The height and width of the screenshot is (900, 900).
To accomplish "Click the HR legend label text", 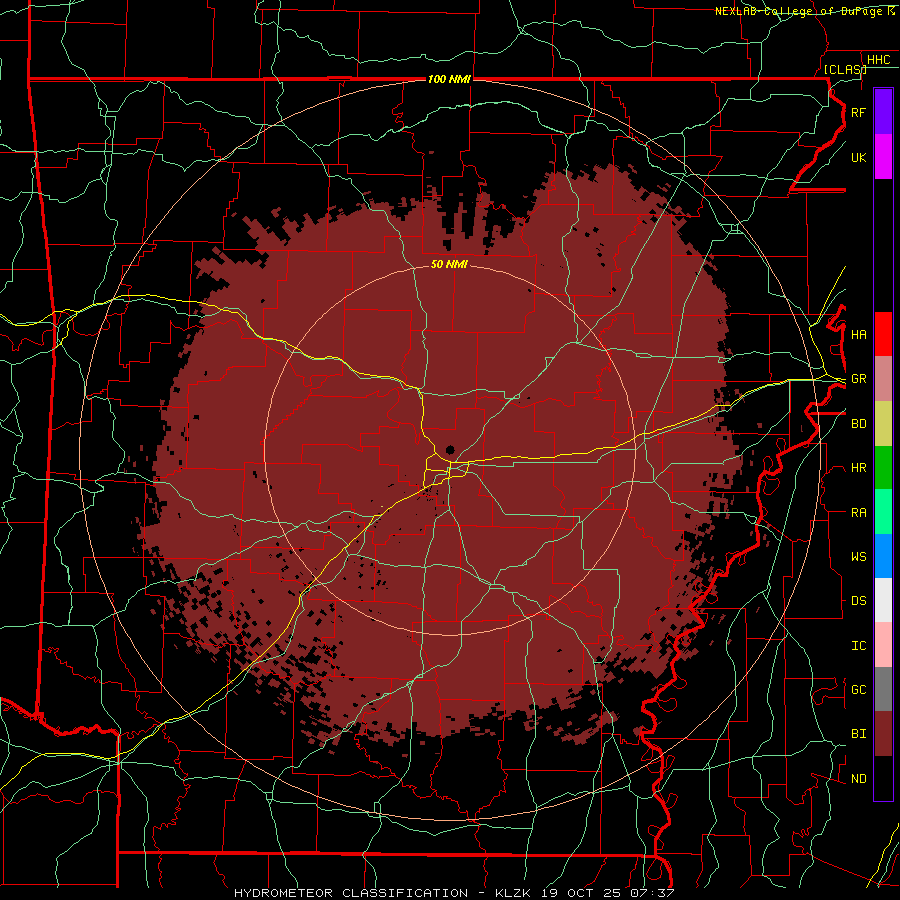I will click(x=858, y=468).
